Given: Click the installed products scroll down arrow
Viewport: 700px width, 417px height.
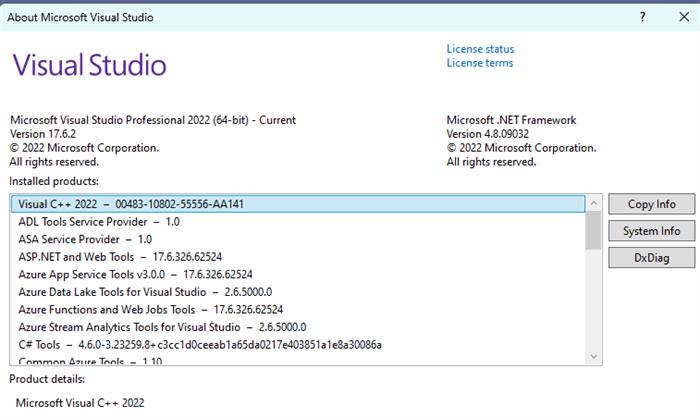Looking at the screenshot, I should (593, 356).
